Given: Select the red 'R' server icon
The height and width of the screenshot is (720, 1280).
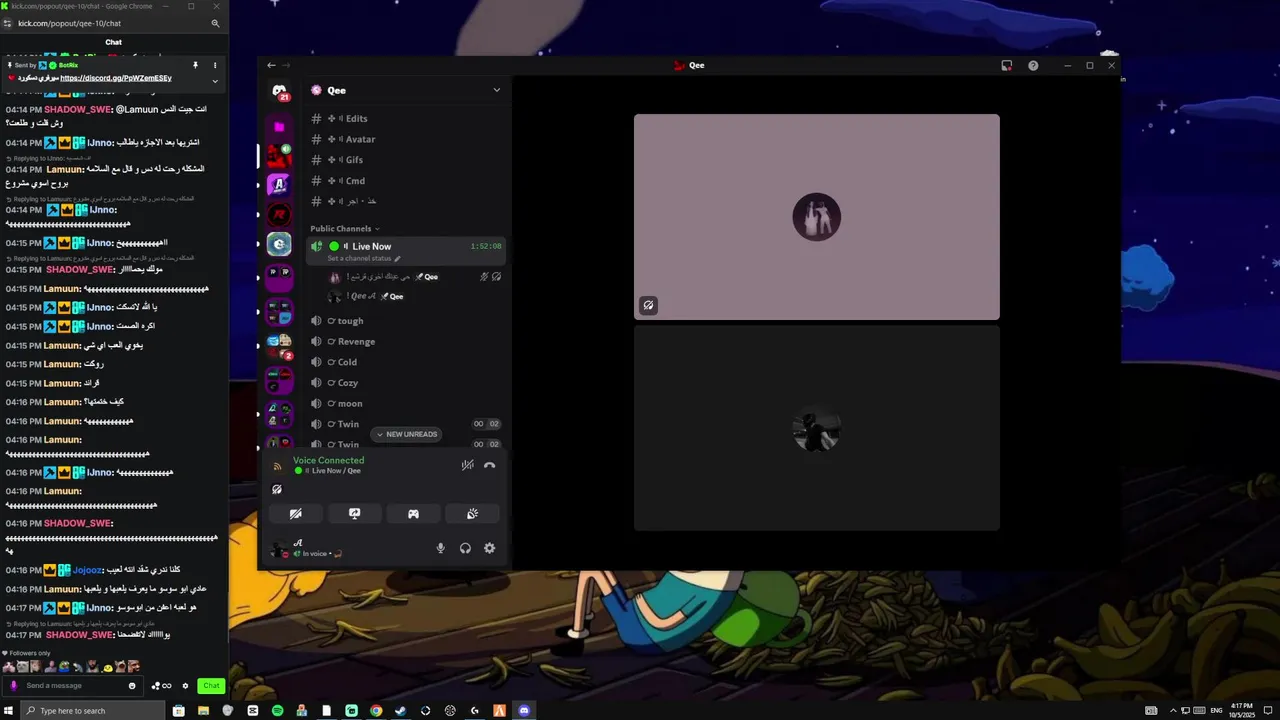Looking at the screenshot, I should 279,214.
